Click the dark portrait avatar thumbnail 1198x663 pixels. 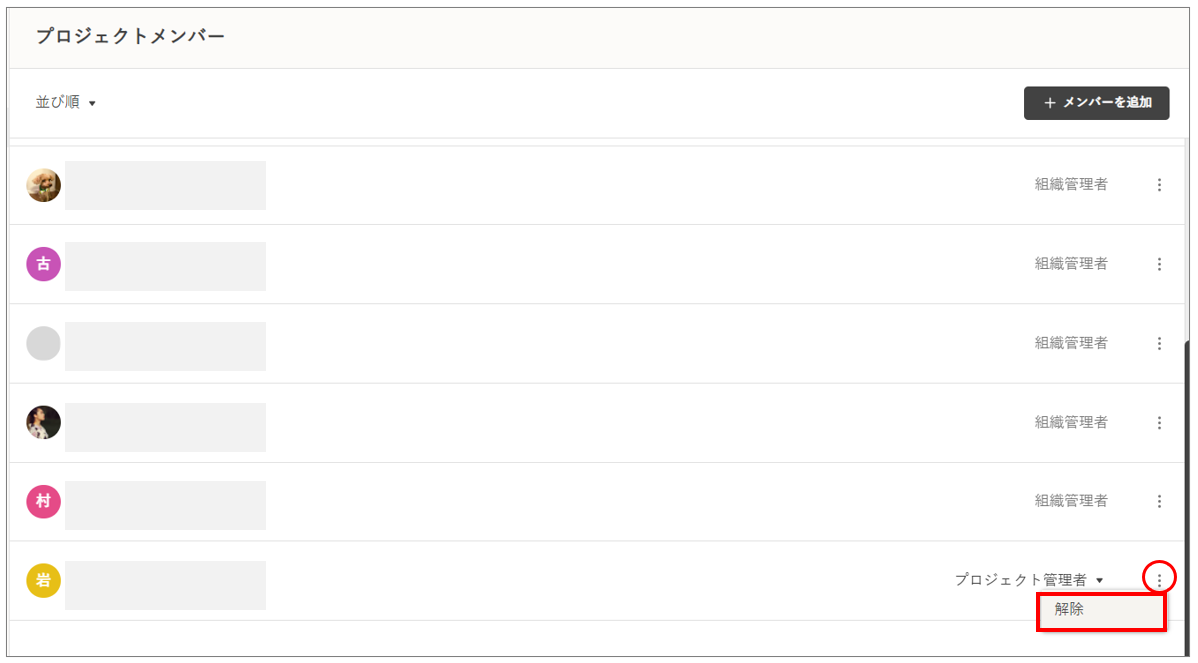(43, 422)
